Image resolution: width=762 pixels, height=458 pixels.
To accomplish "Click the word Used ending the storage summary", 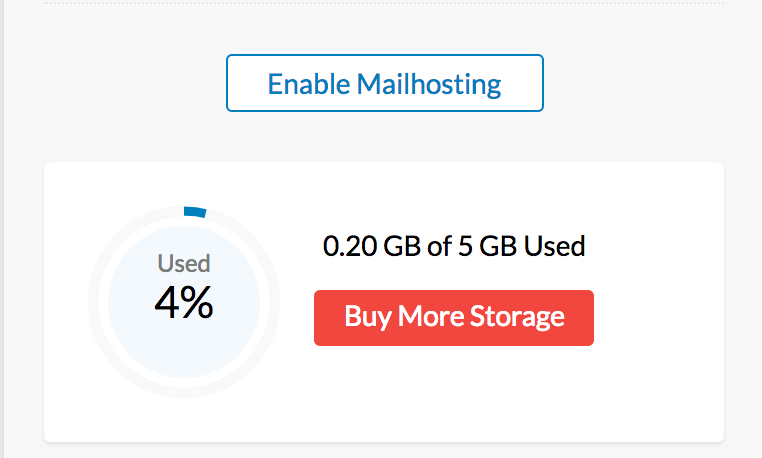I will (554, 246).
